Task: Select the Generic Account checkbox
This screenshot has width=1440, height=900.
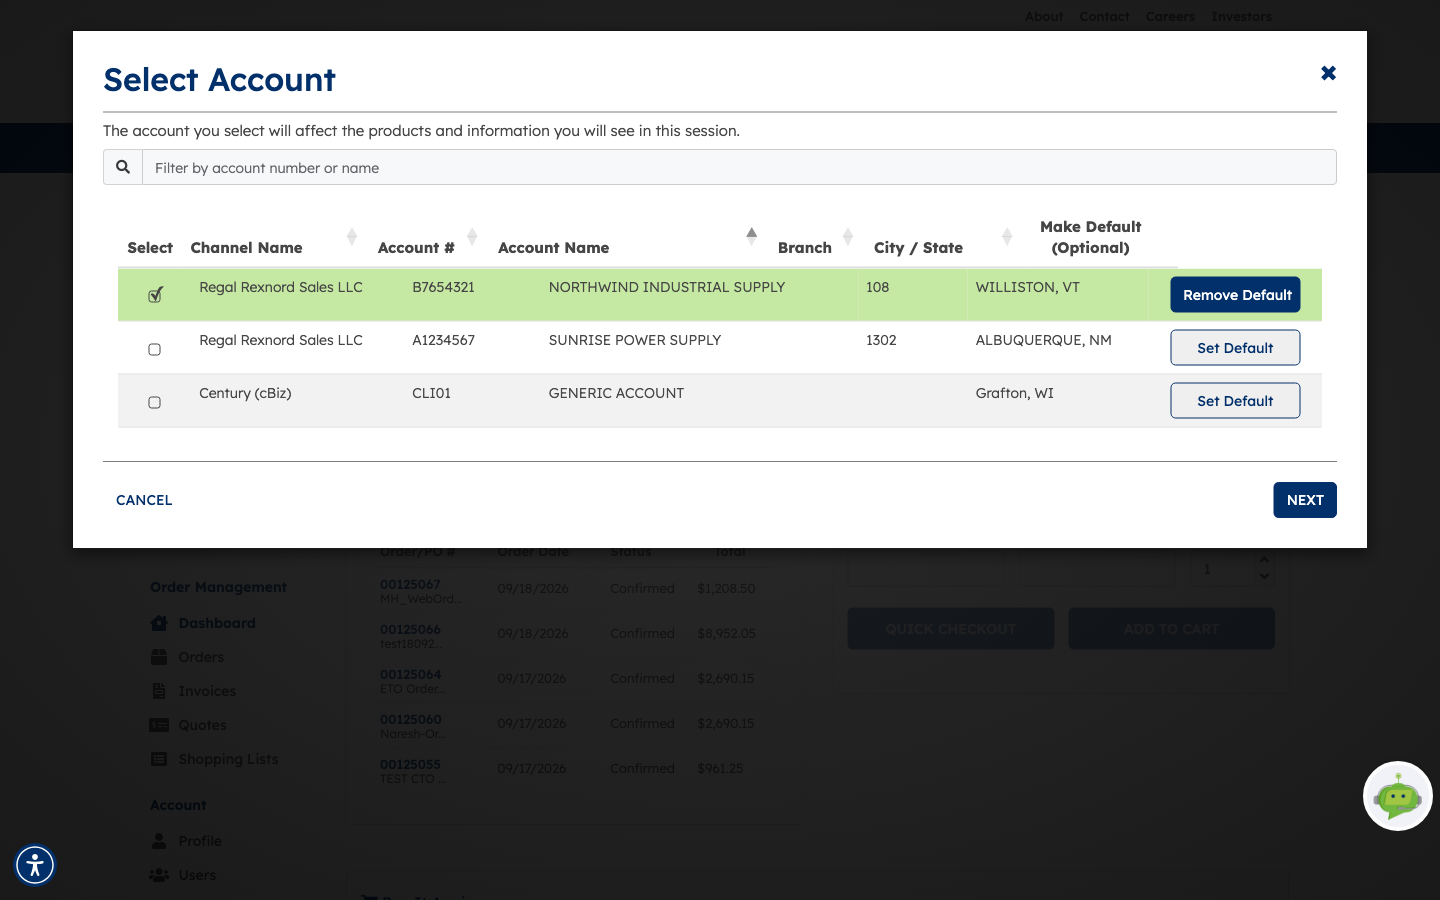Action: click(154, 402)
